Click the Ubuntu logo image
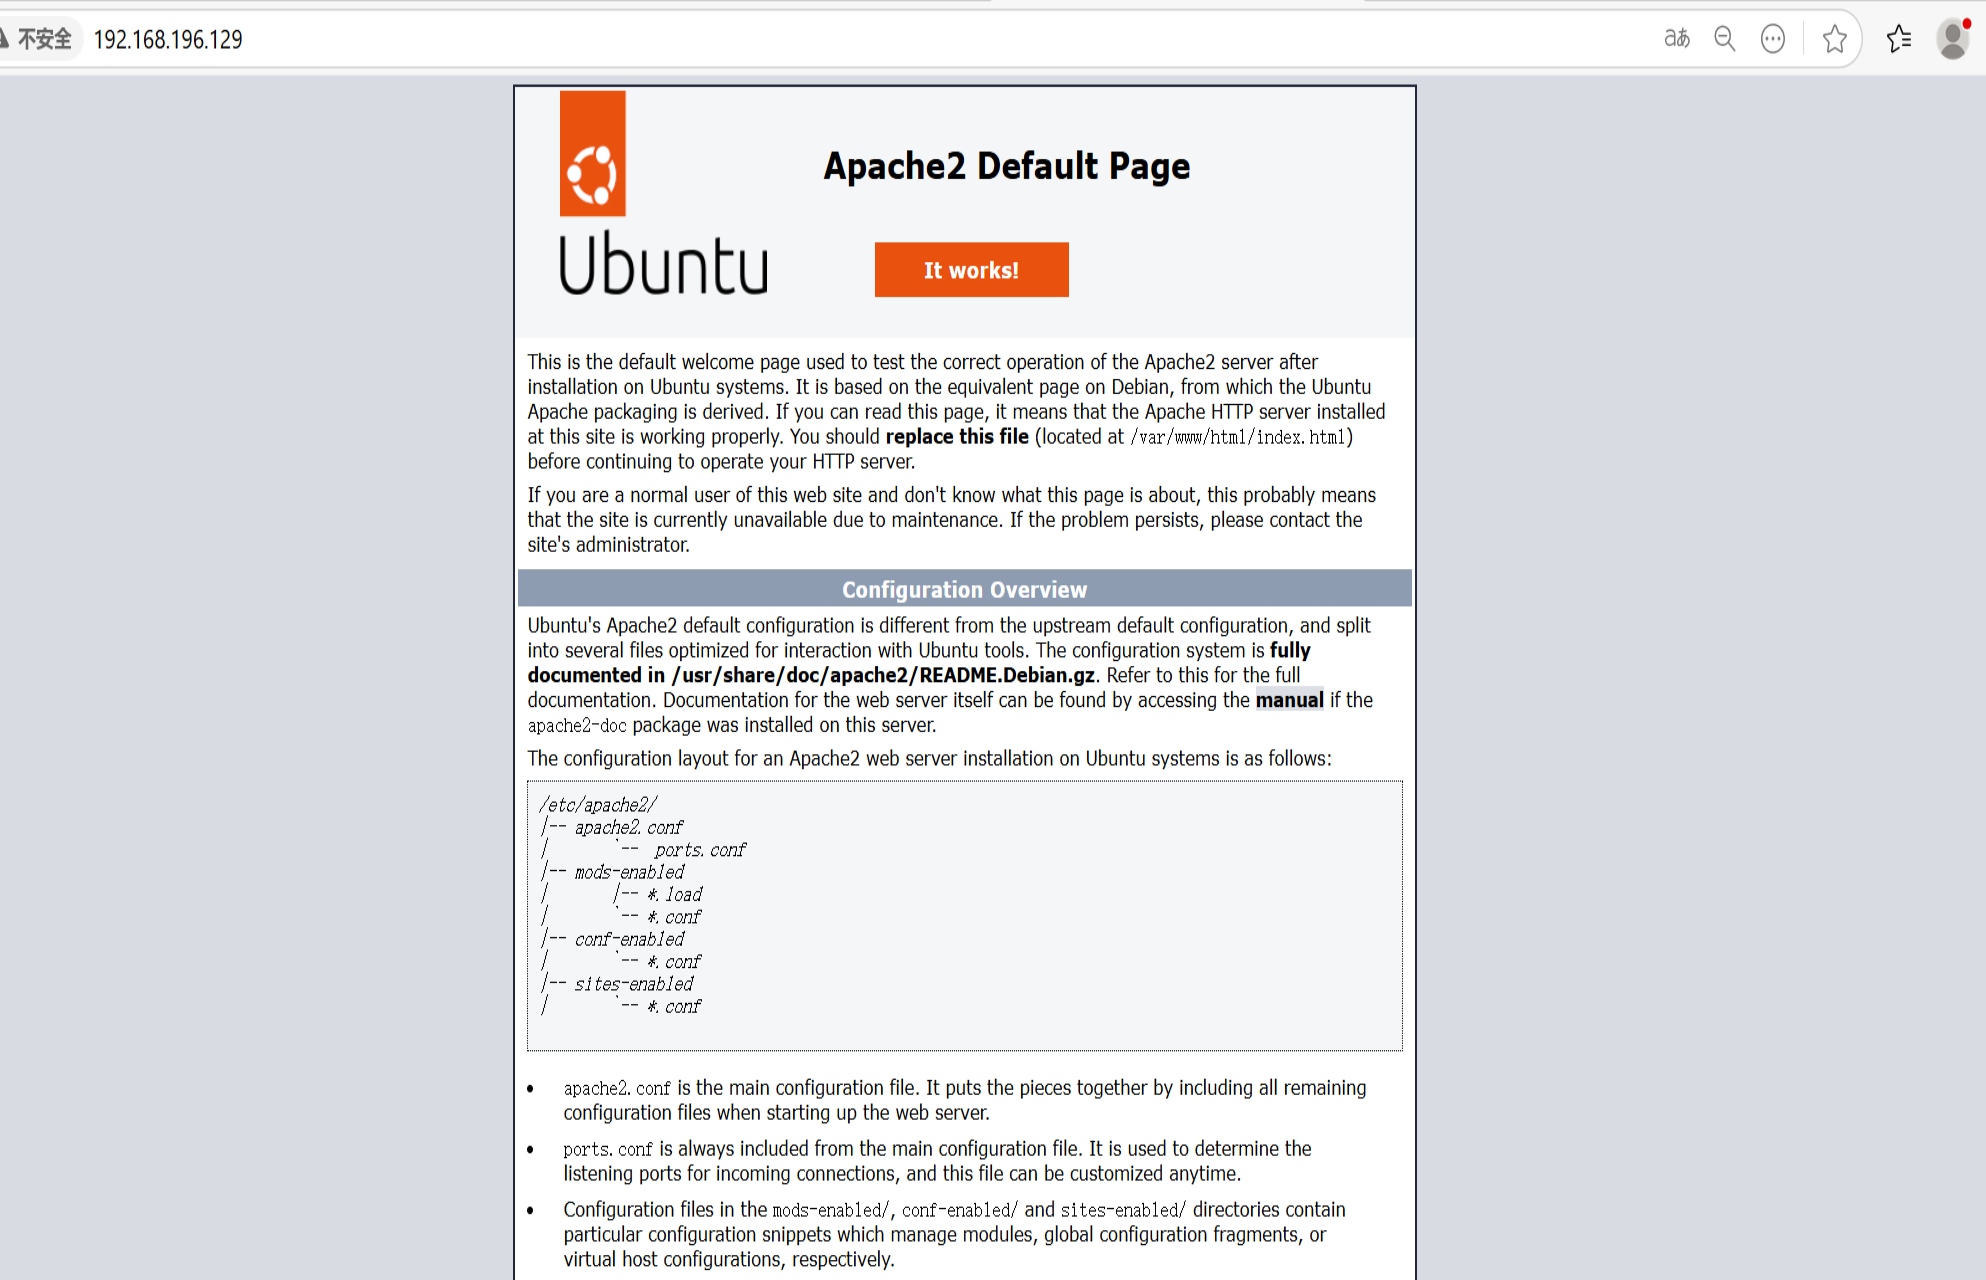The height and width of the screenshot is (1280, 1986). coord(663,195)
